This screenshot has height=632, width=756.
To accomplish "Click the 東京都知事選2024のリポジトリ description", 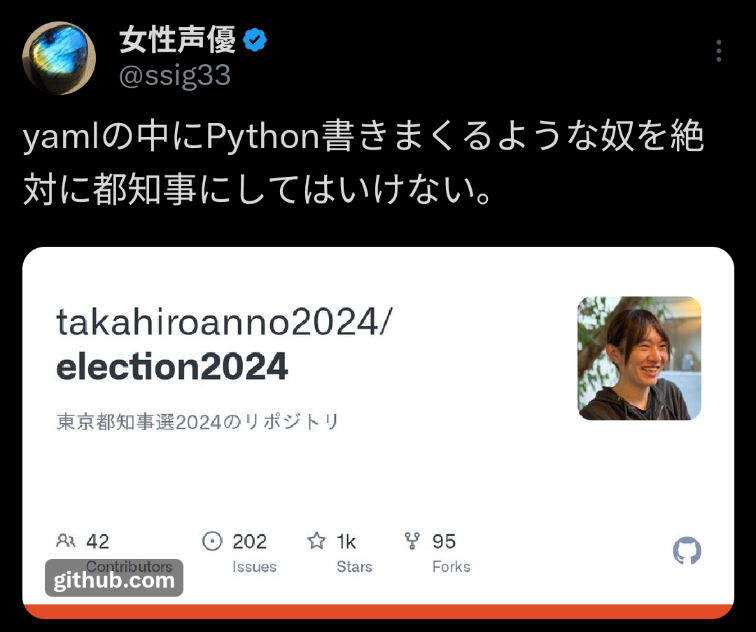I will (198, 422).
